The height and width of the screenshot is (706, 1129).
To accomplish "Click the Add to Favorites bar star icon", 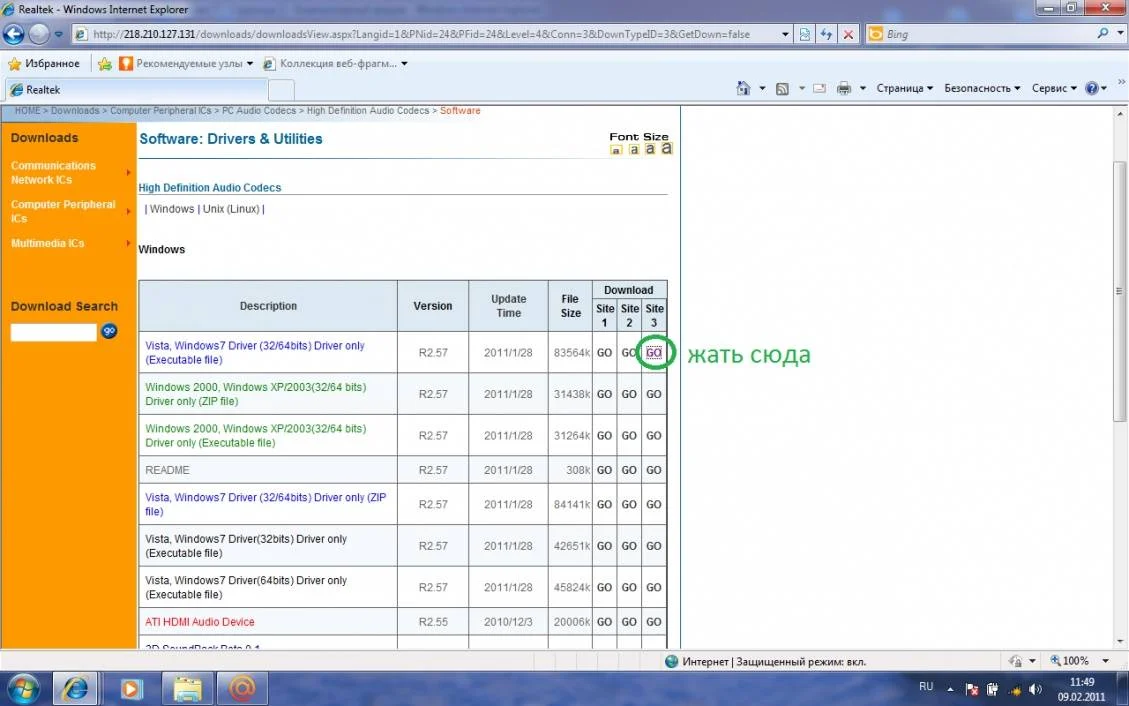I will tap(104, 64).
